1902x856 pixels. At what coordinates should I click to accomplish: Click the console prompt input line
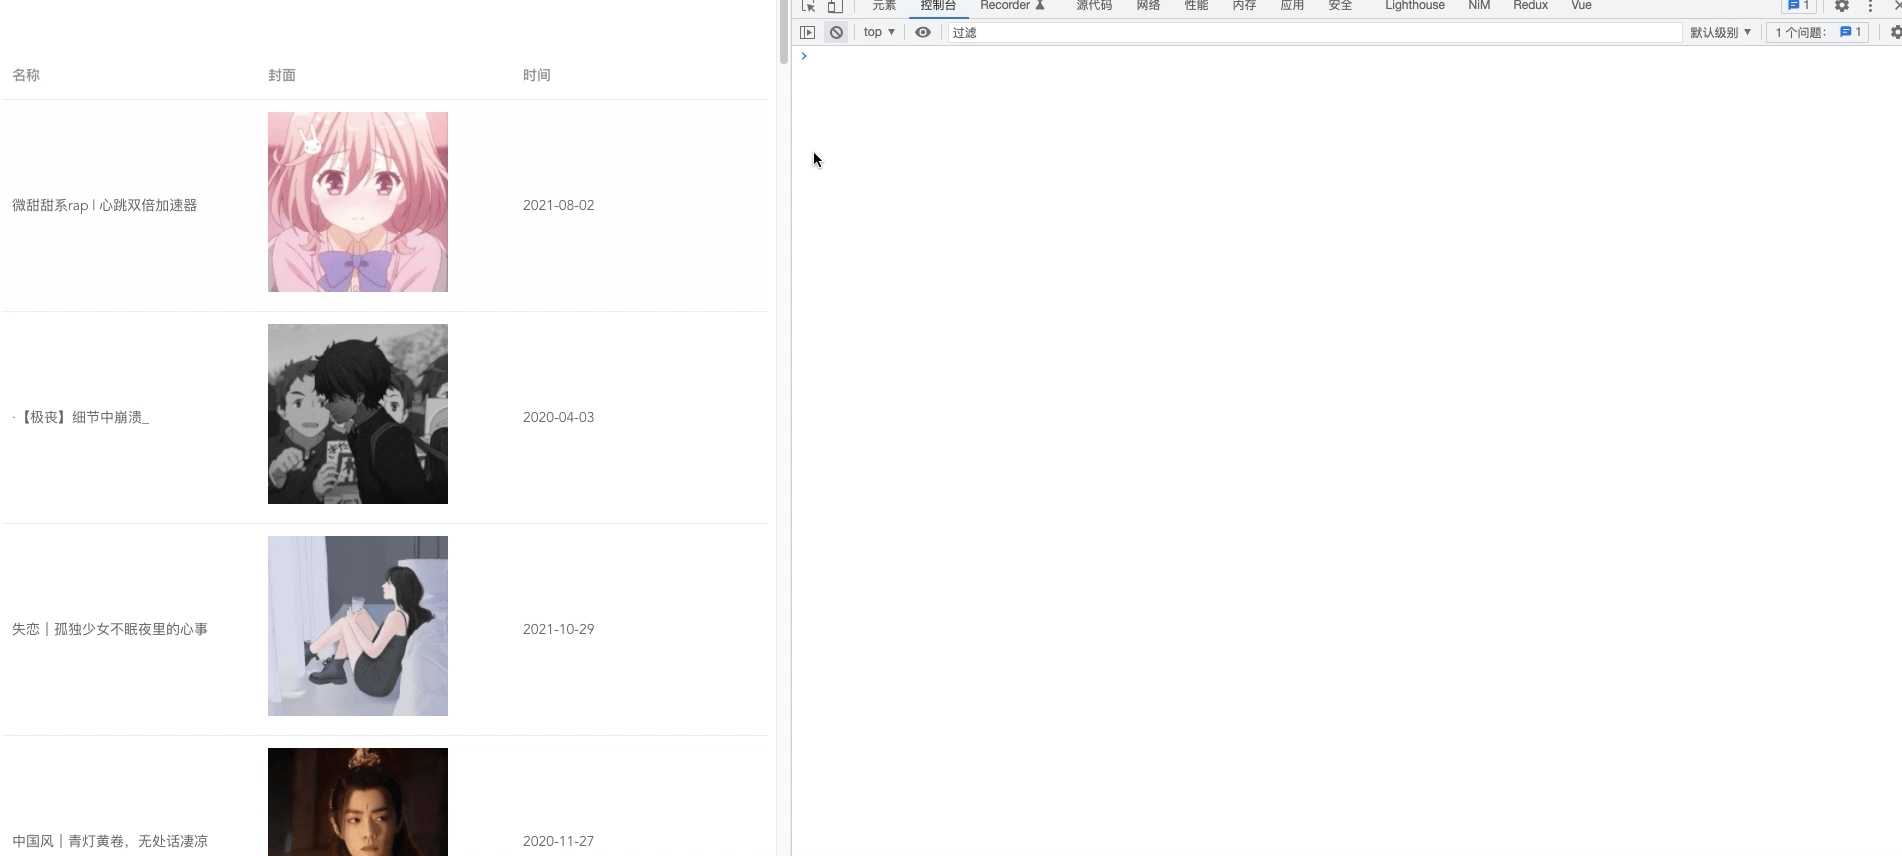click(1347, 56)
